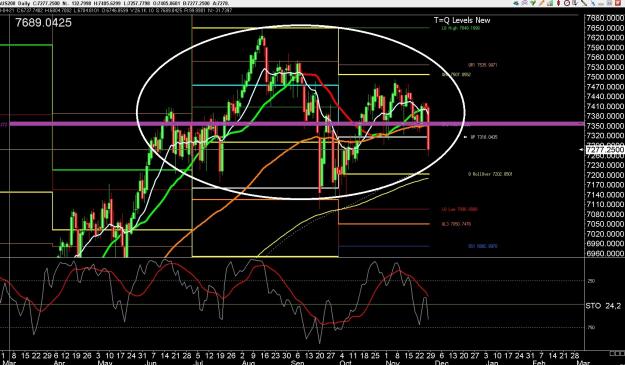Click the 'Aug' month label on time axis
The height and width of the screenshot is (365, 625).
click(x=248, y=363)
